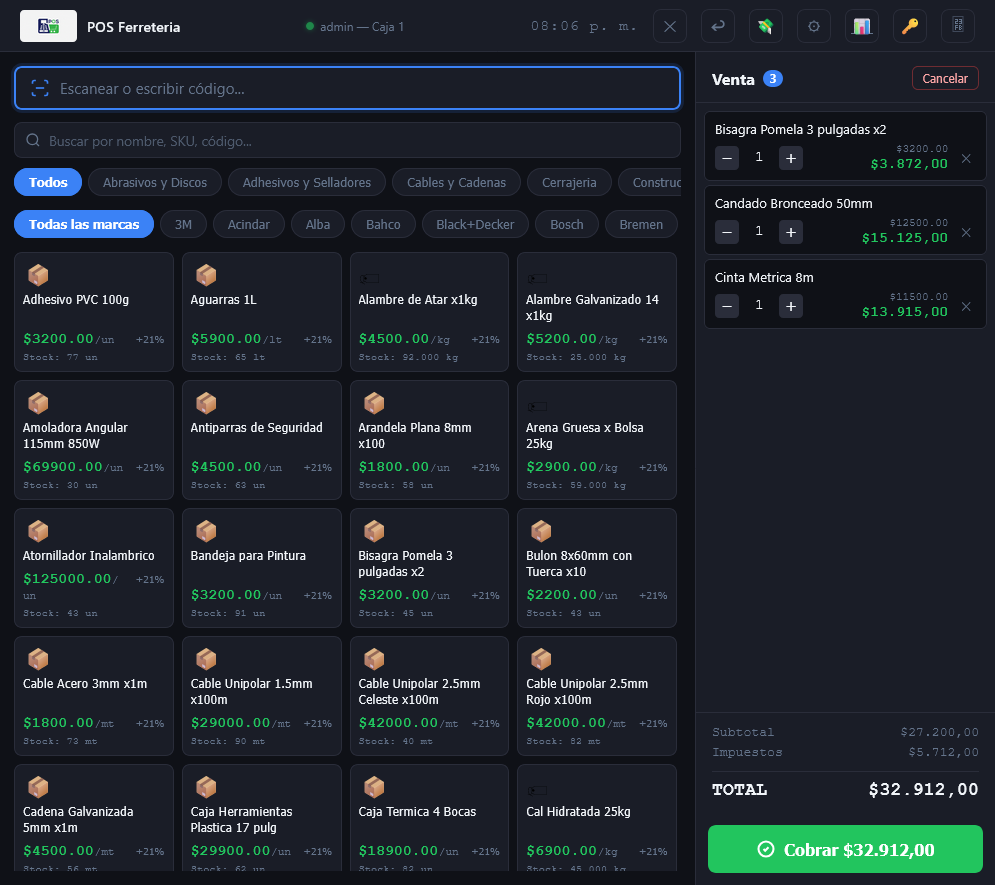Select the Bosch brand filter
This screenshot has height=885, width=995.
566,224
